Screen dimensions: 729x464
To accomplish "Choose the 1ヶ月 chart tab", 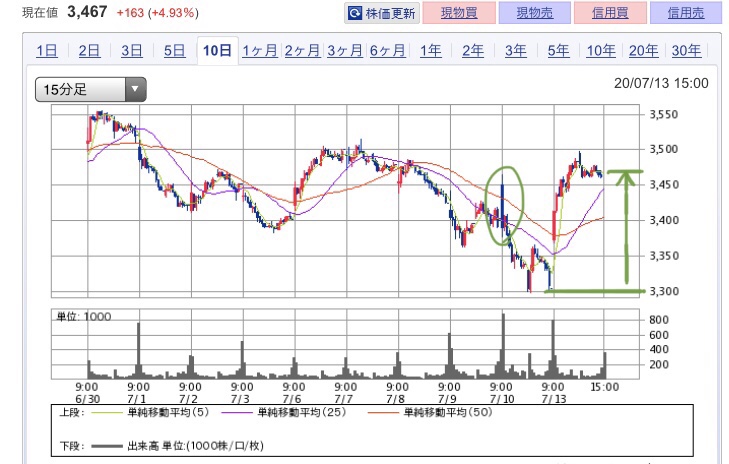I will point(259,51).
